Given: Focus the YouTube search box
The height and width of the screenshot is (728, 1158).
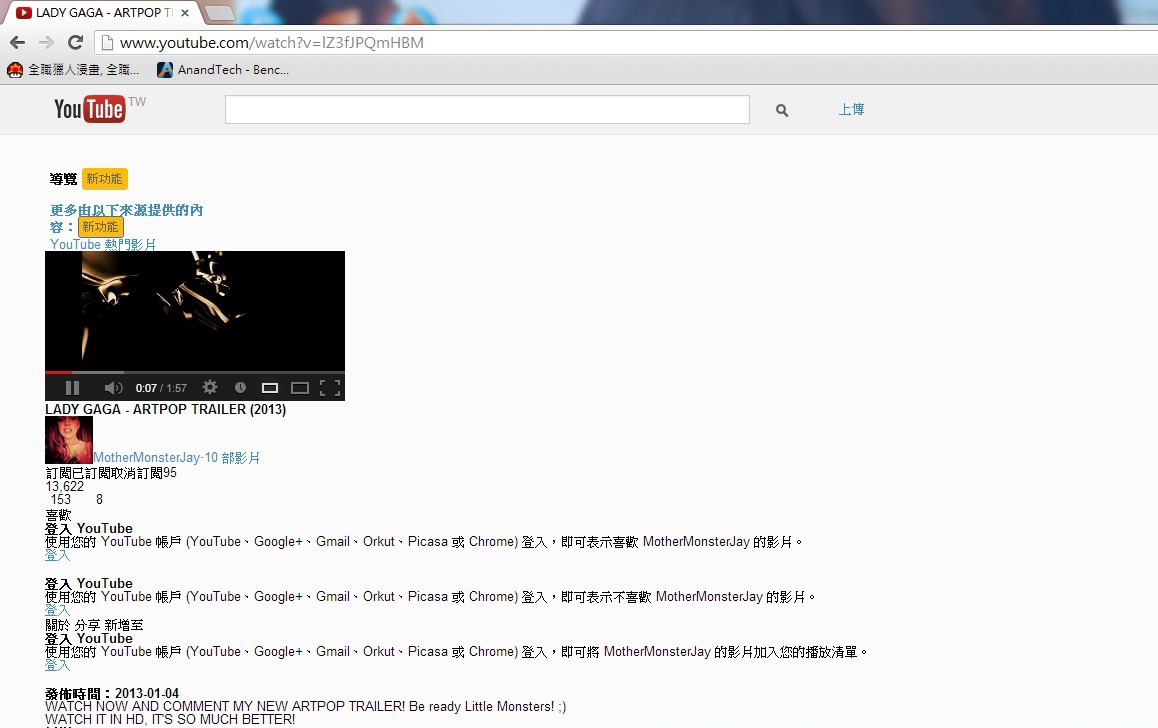Looking at the screenshot, I should 487,109.
